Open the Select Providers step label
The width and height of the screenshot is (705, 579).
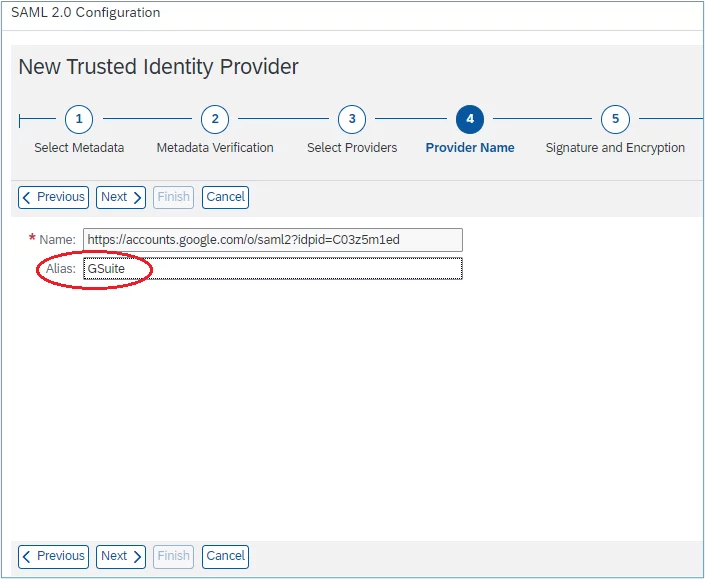[x=352, y=147]
